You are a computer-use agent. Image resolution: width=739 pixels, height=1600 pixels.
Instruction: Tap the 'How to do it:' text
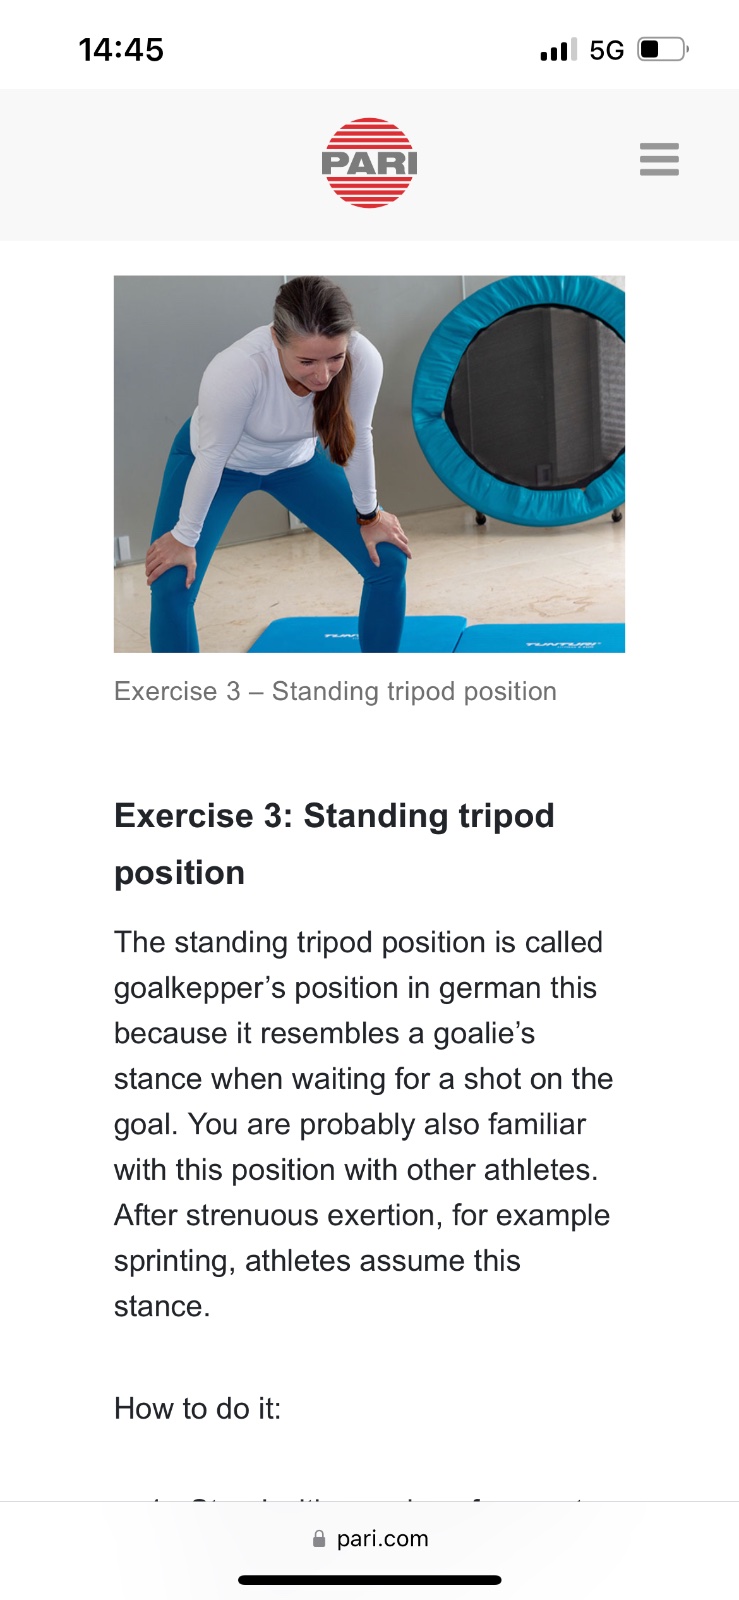coord(197,1409)
